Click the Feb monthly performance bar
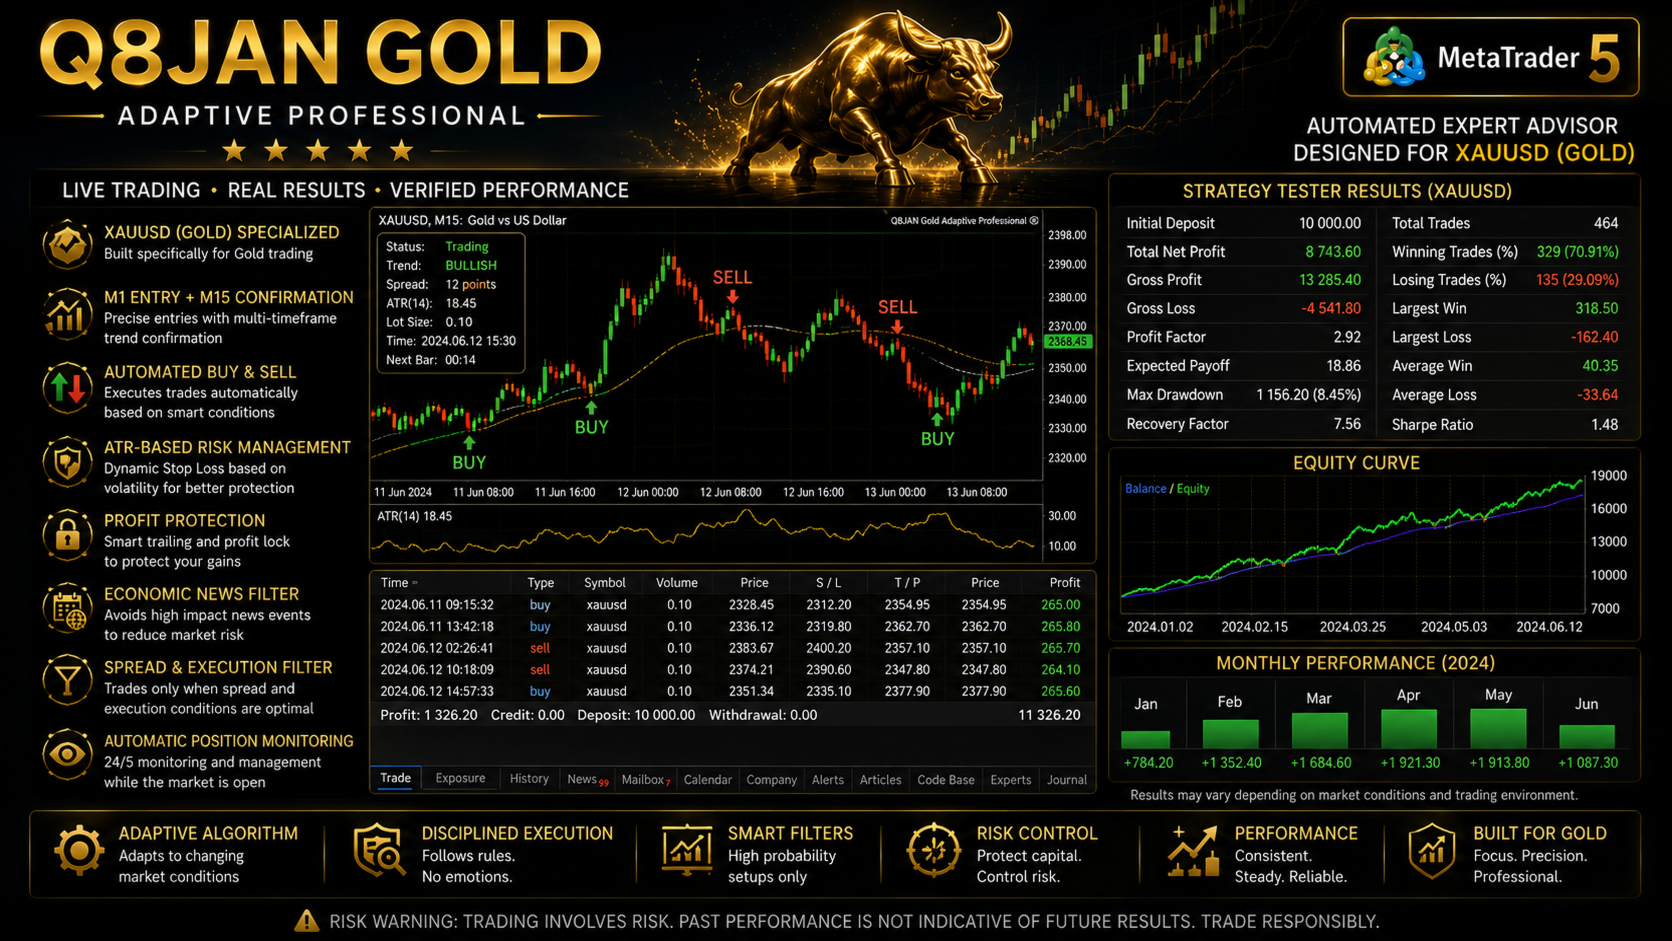The width and height of the screenshot is (1672, 941). pyautogui.click(x=1230, y=733)
